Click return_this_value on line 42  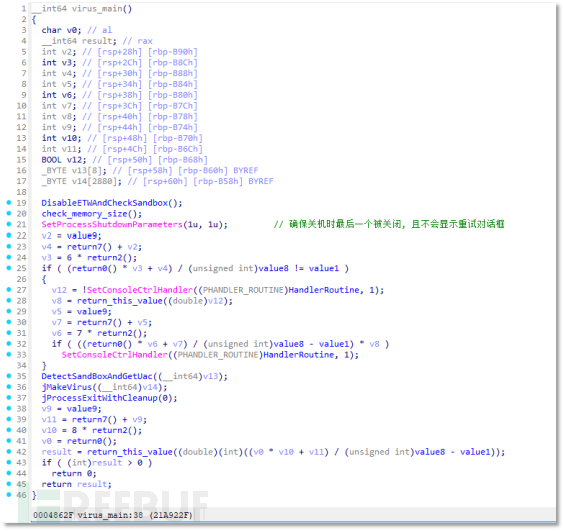[x=130, y=452]
